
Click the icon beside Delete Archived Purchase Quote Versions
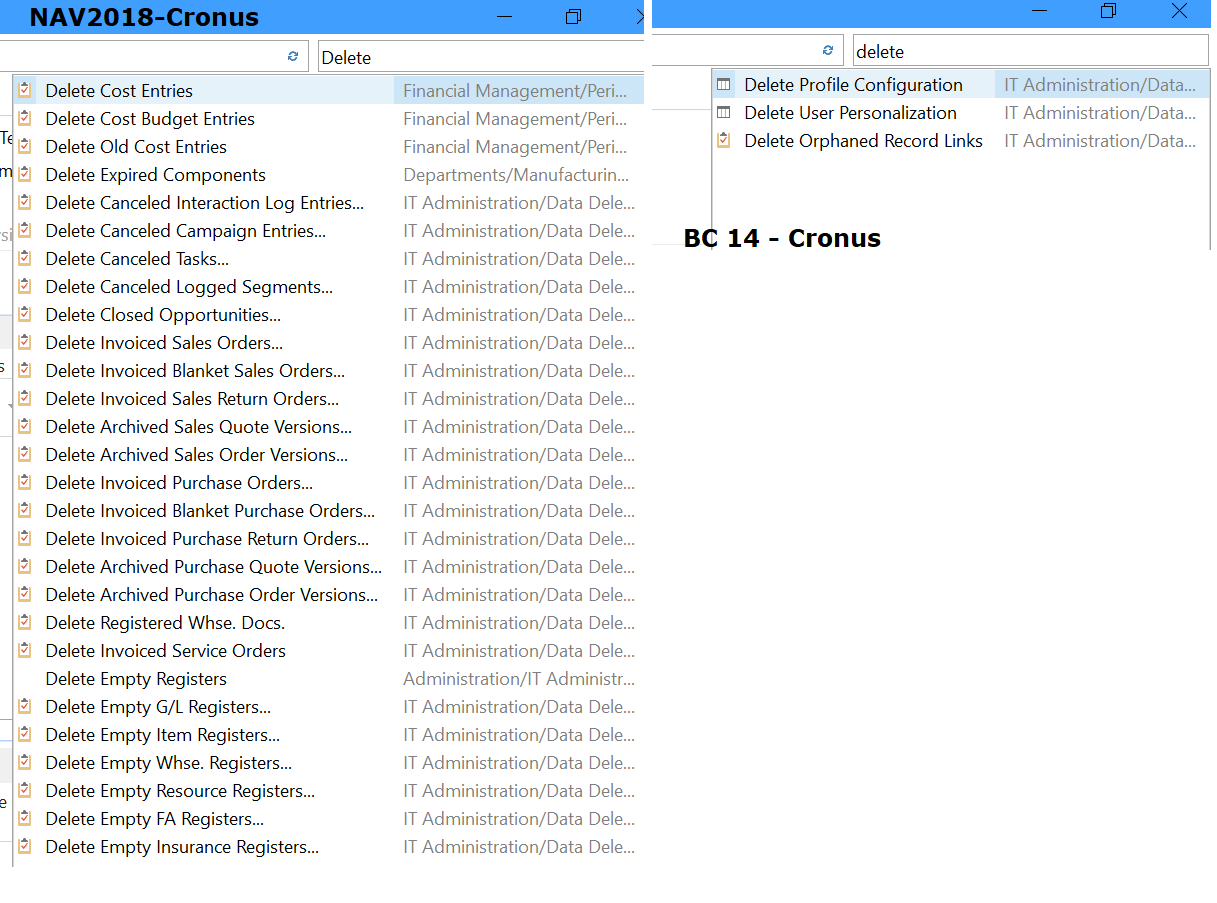25,566
